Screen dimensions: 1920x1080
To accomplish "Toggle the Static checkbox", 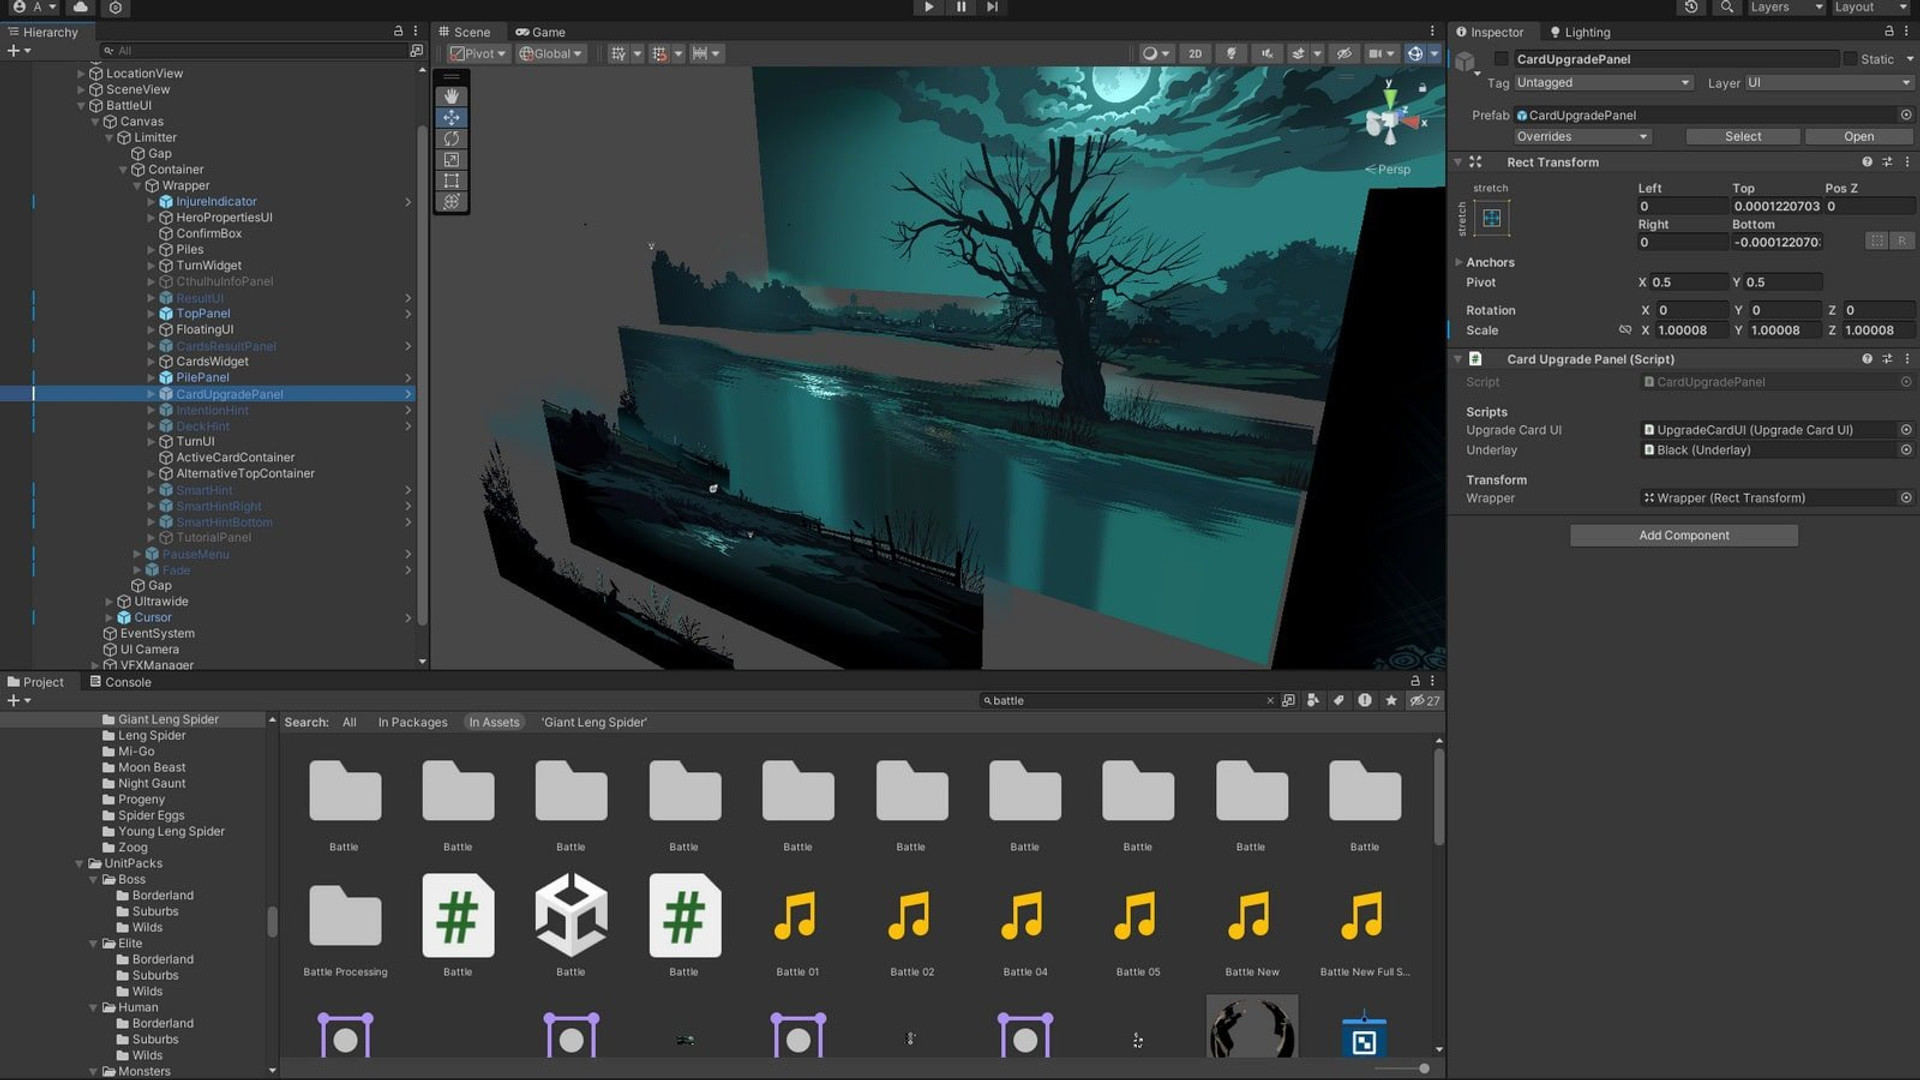I will pos(1850,59).
